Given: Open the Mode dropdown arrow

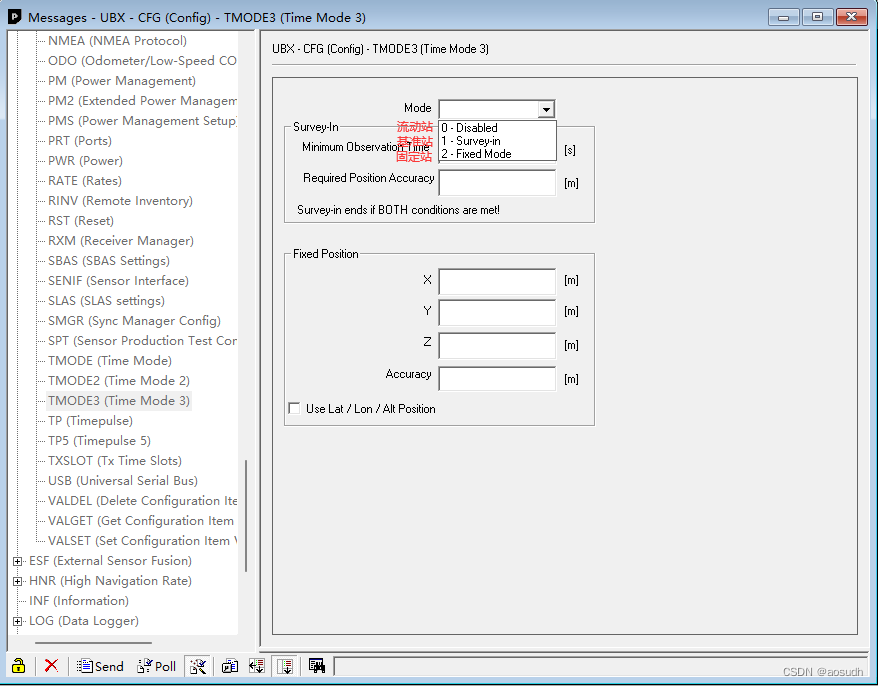Looking at the screenshot, I should click(547, 109).
